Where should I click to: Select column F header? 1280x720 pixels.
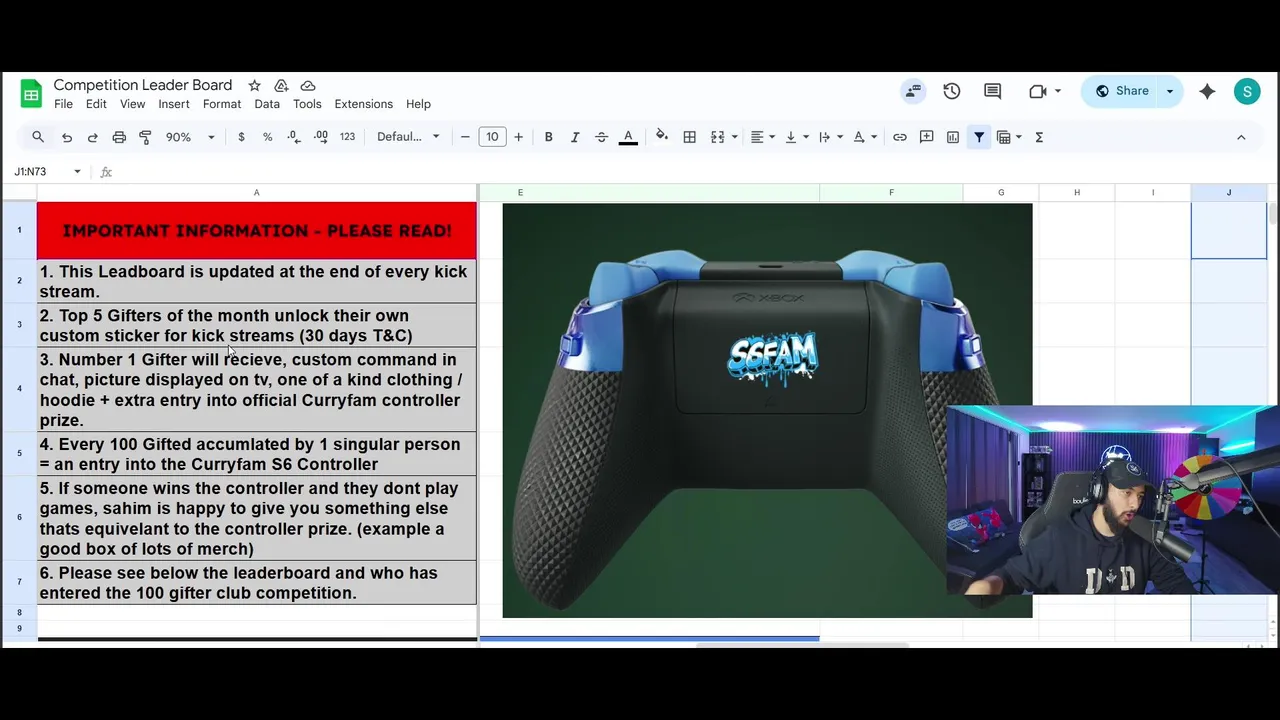pos(891,192)
